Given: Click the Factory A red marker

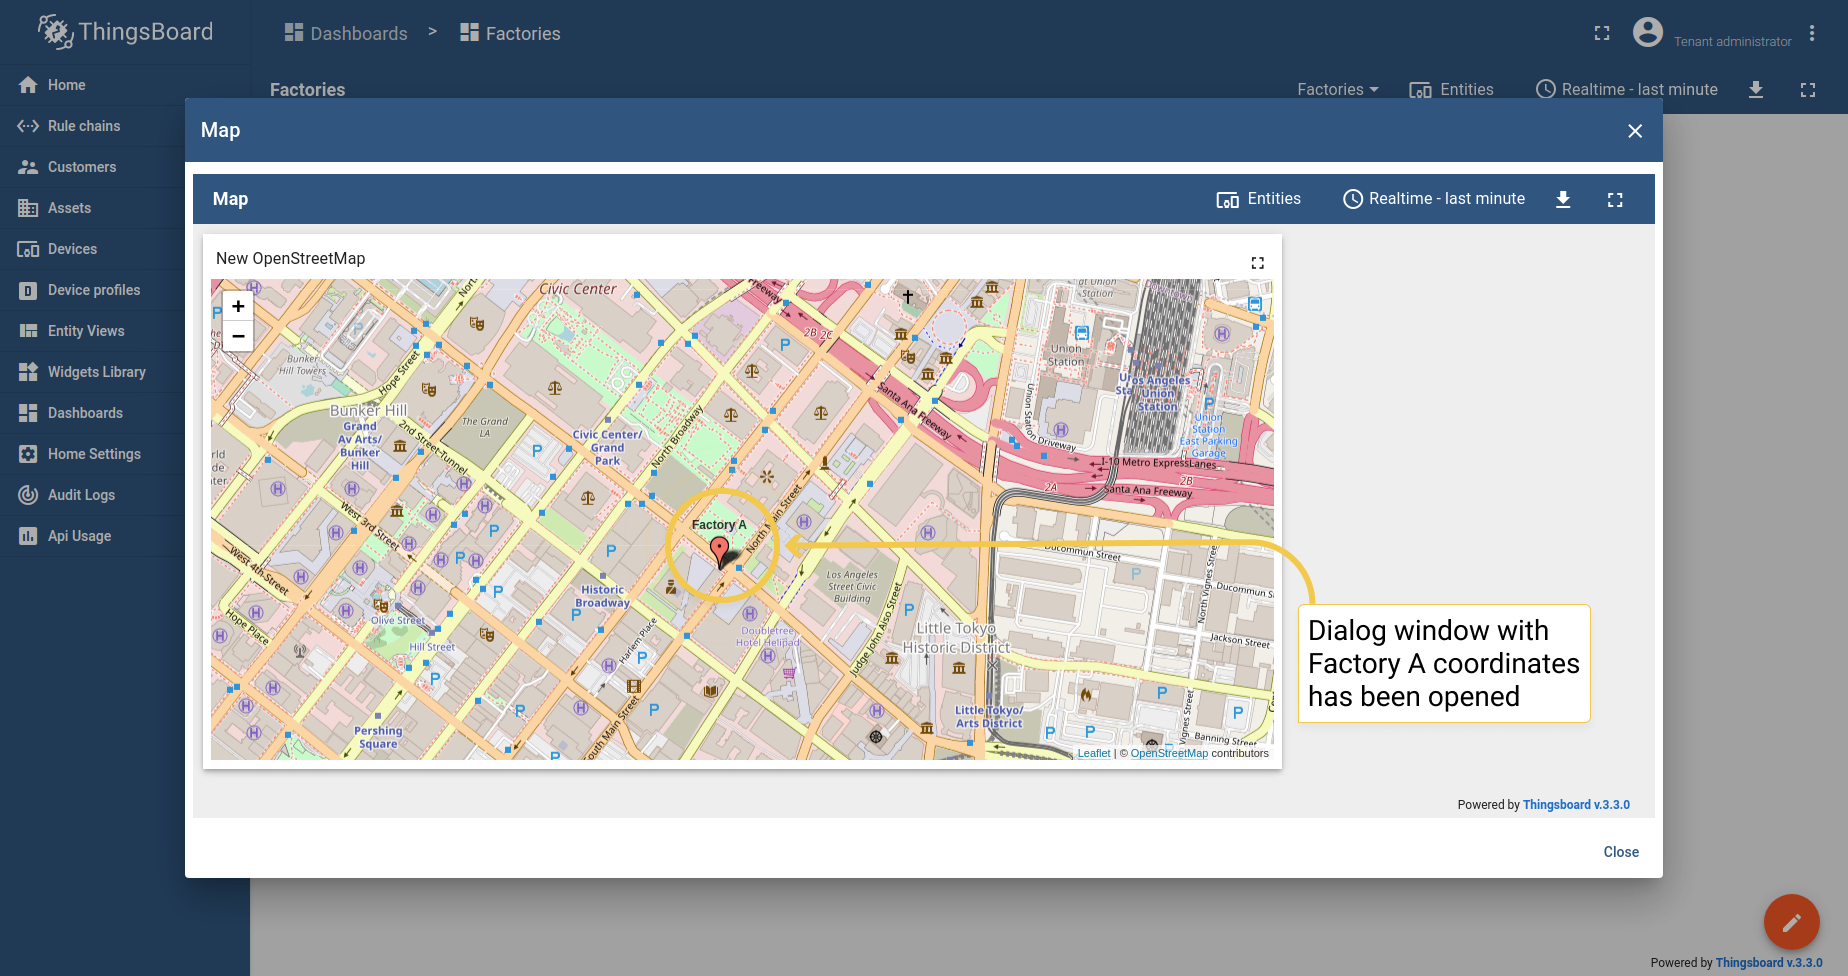Looking at the screenshot, I should [719, 551].
